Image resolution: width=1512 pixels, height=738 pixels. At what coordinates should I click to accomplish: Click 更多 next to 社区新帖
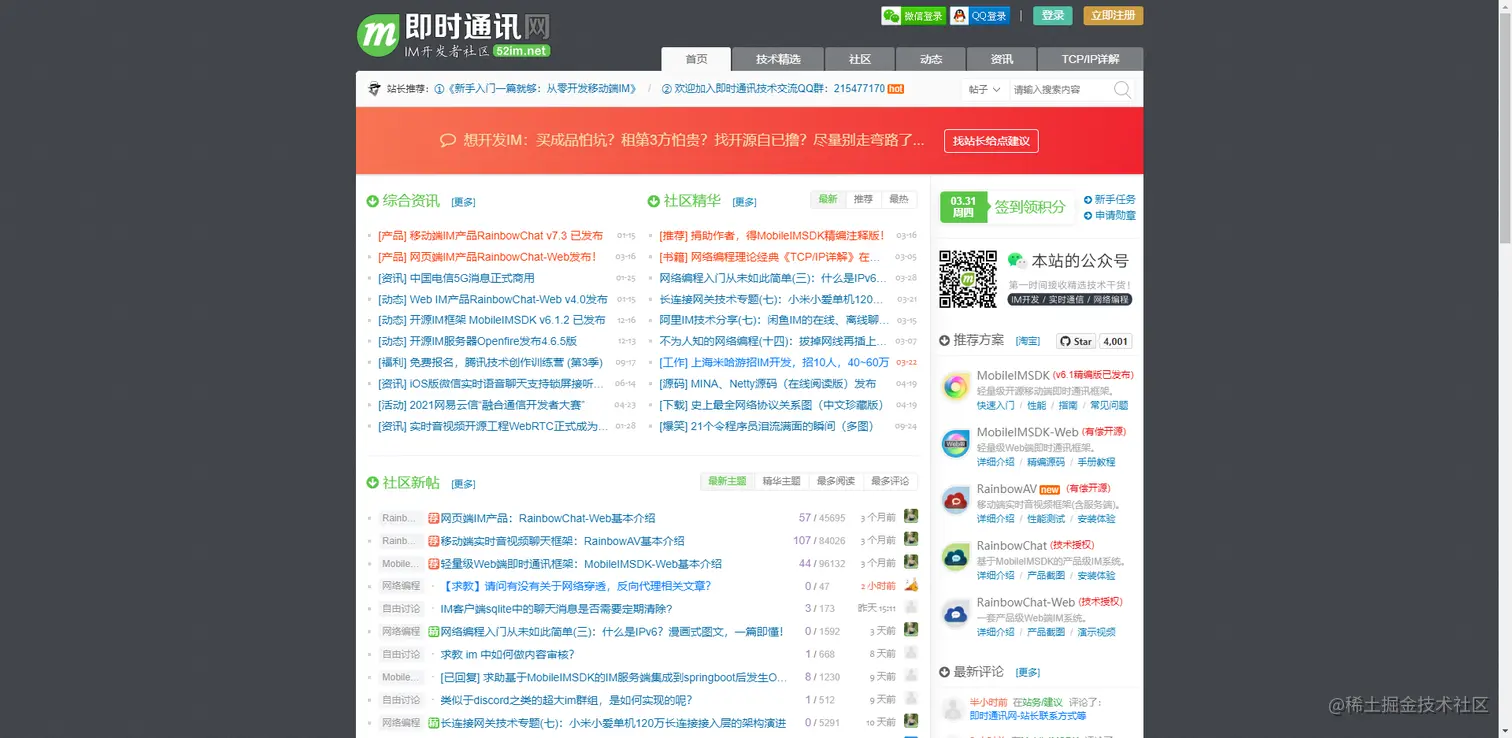pos(463,484)
